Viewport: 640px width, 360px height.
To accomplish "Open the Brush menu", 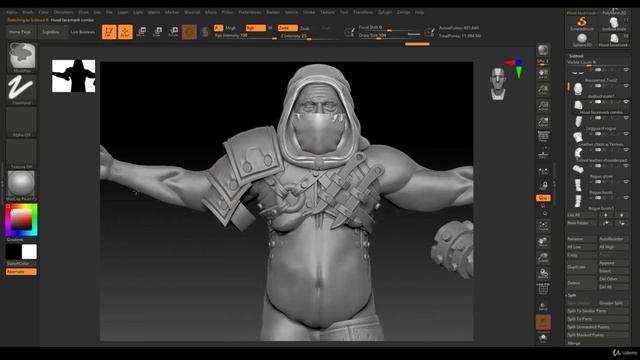I will (28, 12).
